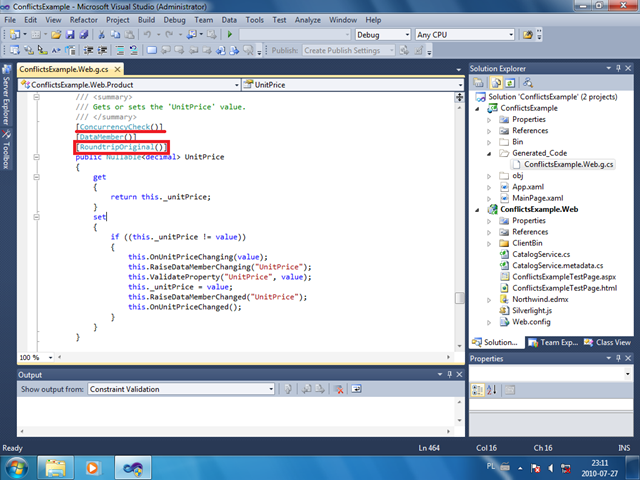
Task: Click the View Class Diagram icon
Action: pyautogui.click(x=528, y=83)
